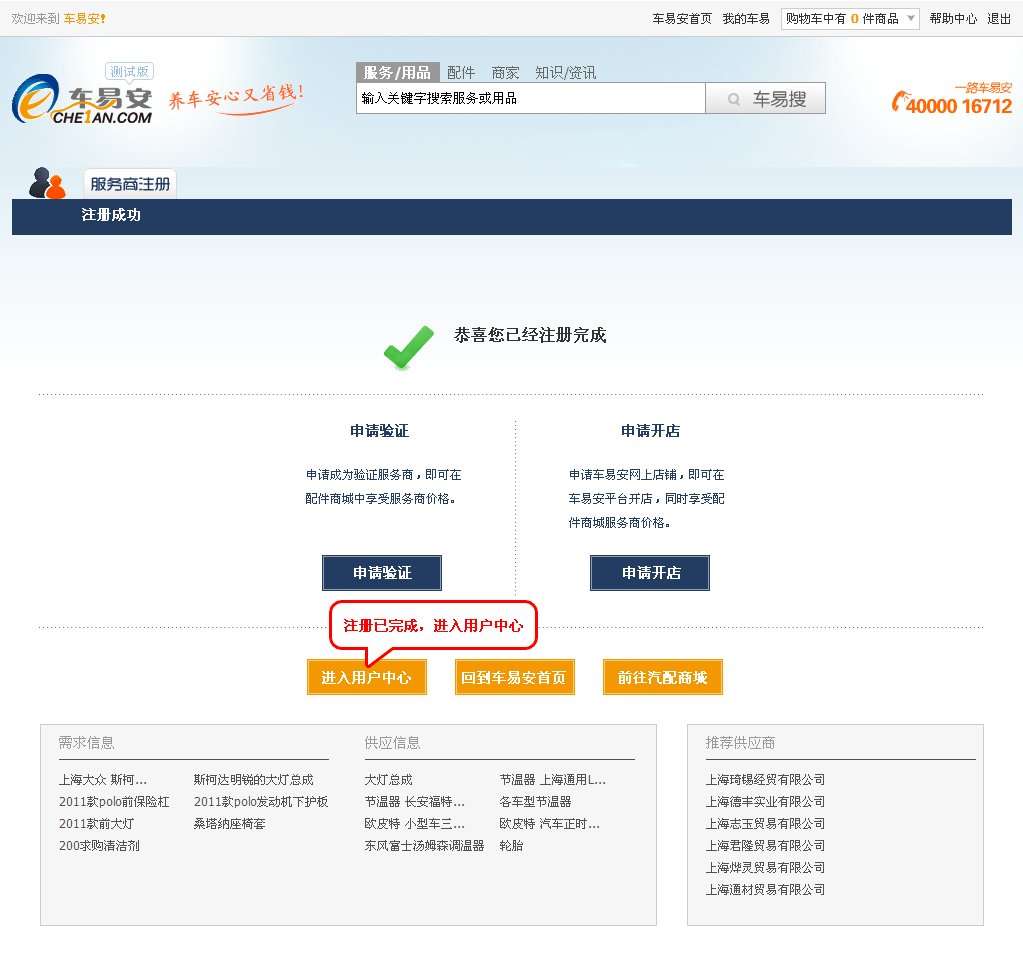Open supplier 上海德丰实业有限公司

(x=765, y=802)
